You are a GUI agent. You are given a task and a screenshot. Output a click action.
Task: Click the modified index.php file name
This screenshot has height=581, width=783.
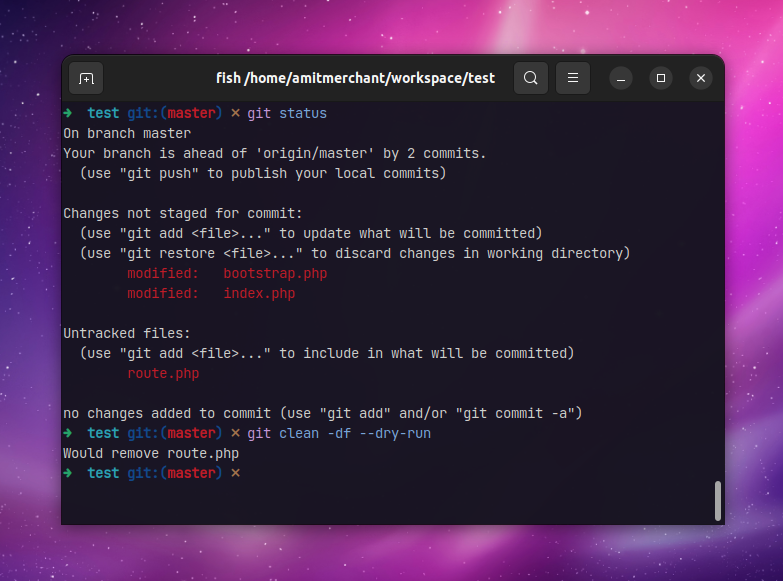259,293
